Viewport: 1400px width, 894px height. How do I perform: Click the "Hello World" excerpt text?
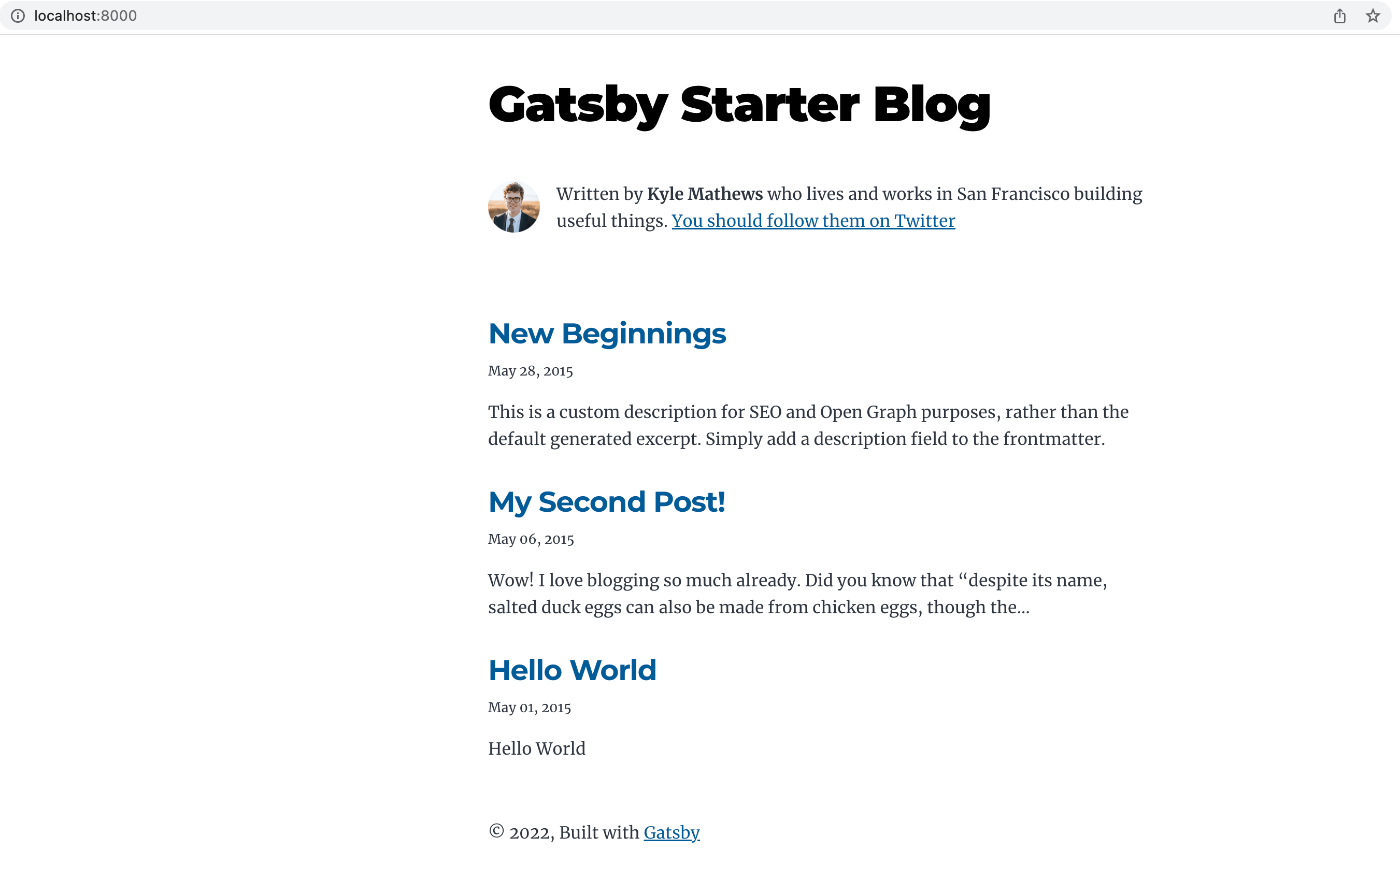click(537, 748)
